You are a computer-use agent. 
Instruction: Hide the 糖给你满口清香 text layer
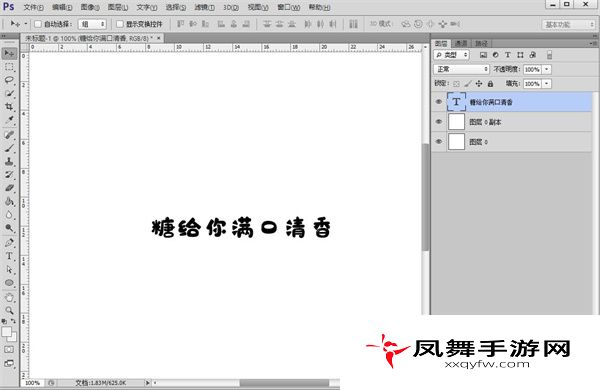point(439,102)
